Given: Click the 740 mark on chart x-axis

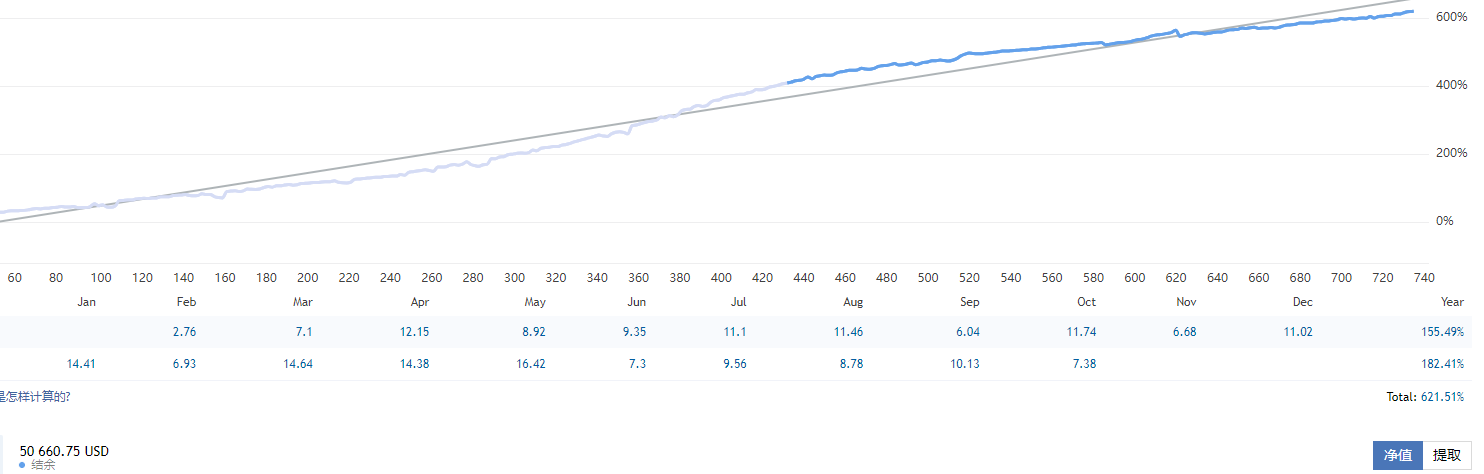Looking at the screenshot, I should point(1424,278).
